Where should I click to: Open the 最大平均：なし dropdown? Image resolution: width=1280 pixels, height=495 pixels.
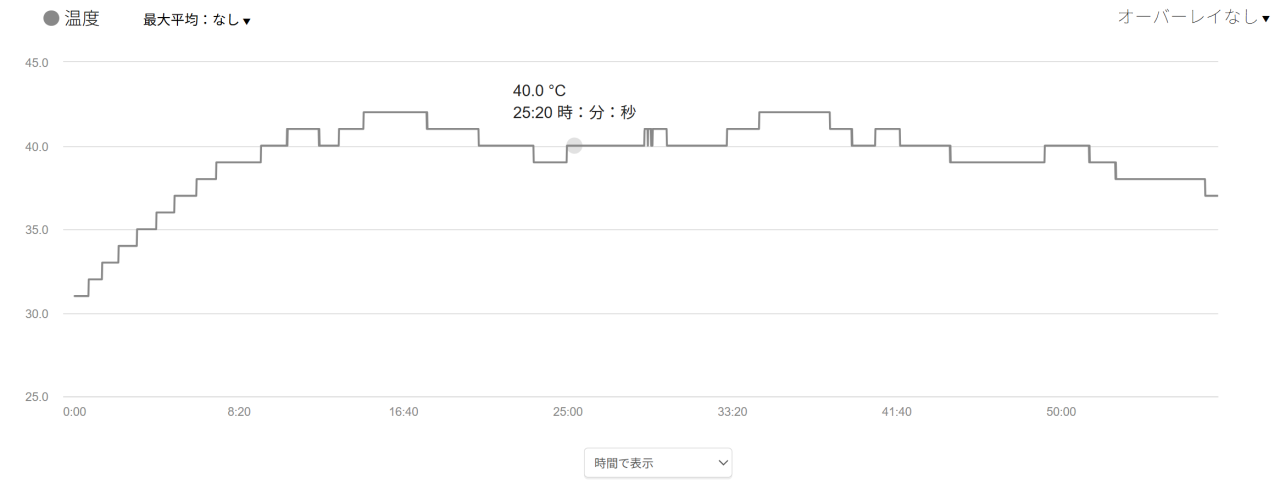point(197,20)
